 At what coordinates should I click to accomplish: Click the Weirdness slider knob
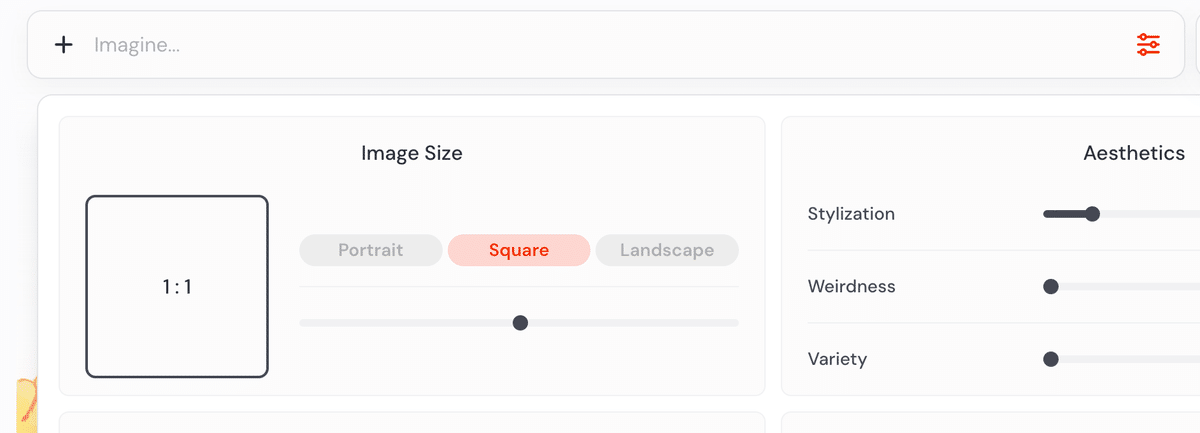[1051, 287]
